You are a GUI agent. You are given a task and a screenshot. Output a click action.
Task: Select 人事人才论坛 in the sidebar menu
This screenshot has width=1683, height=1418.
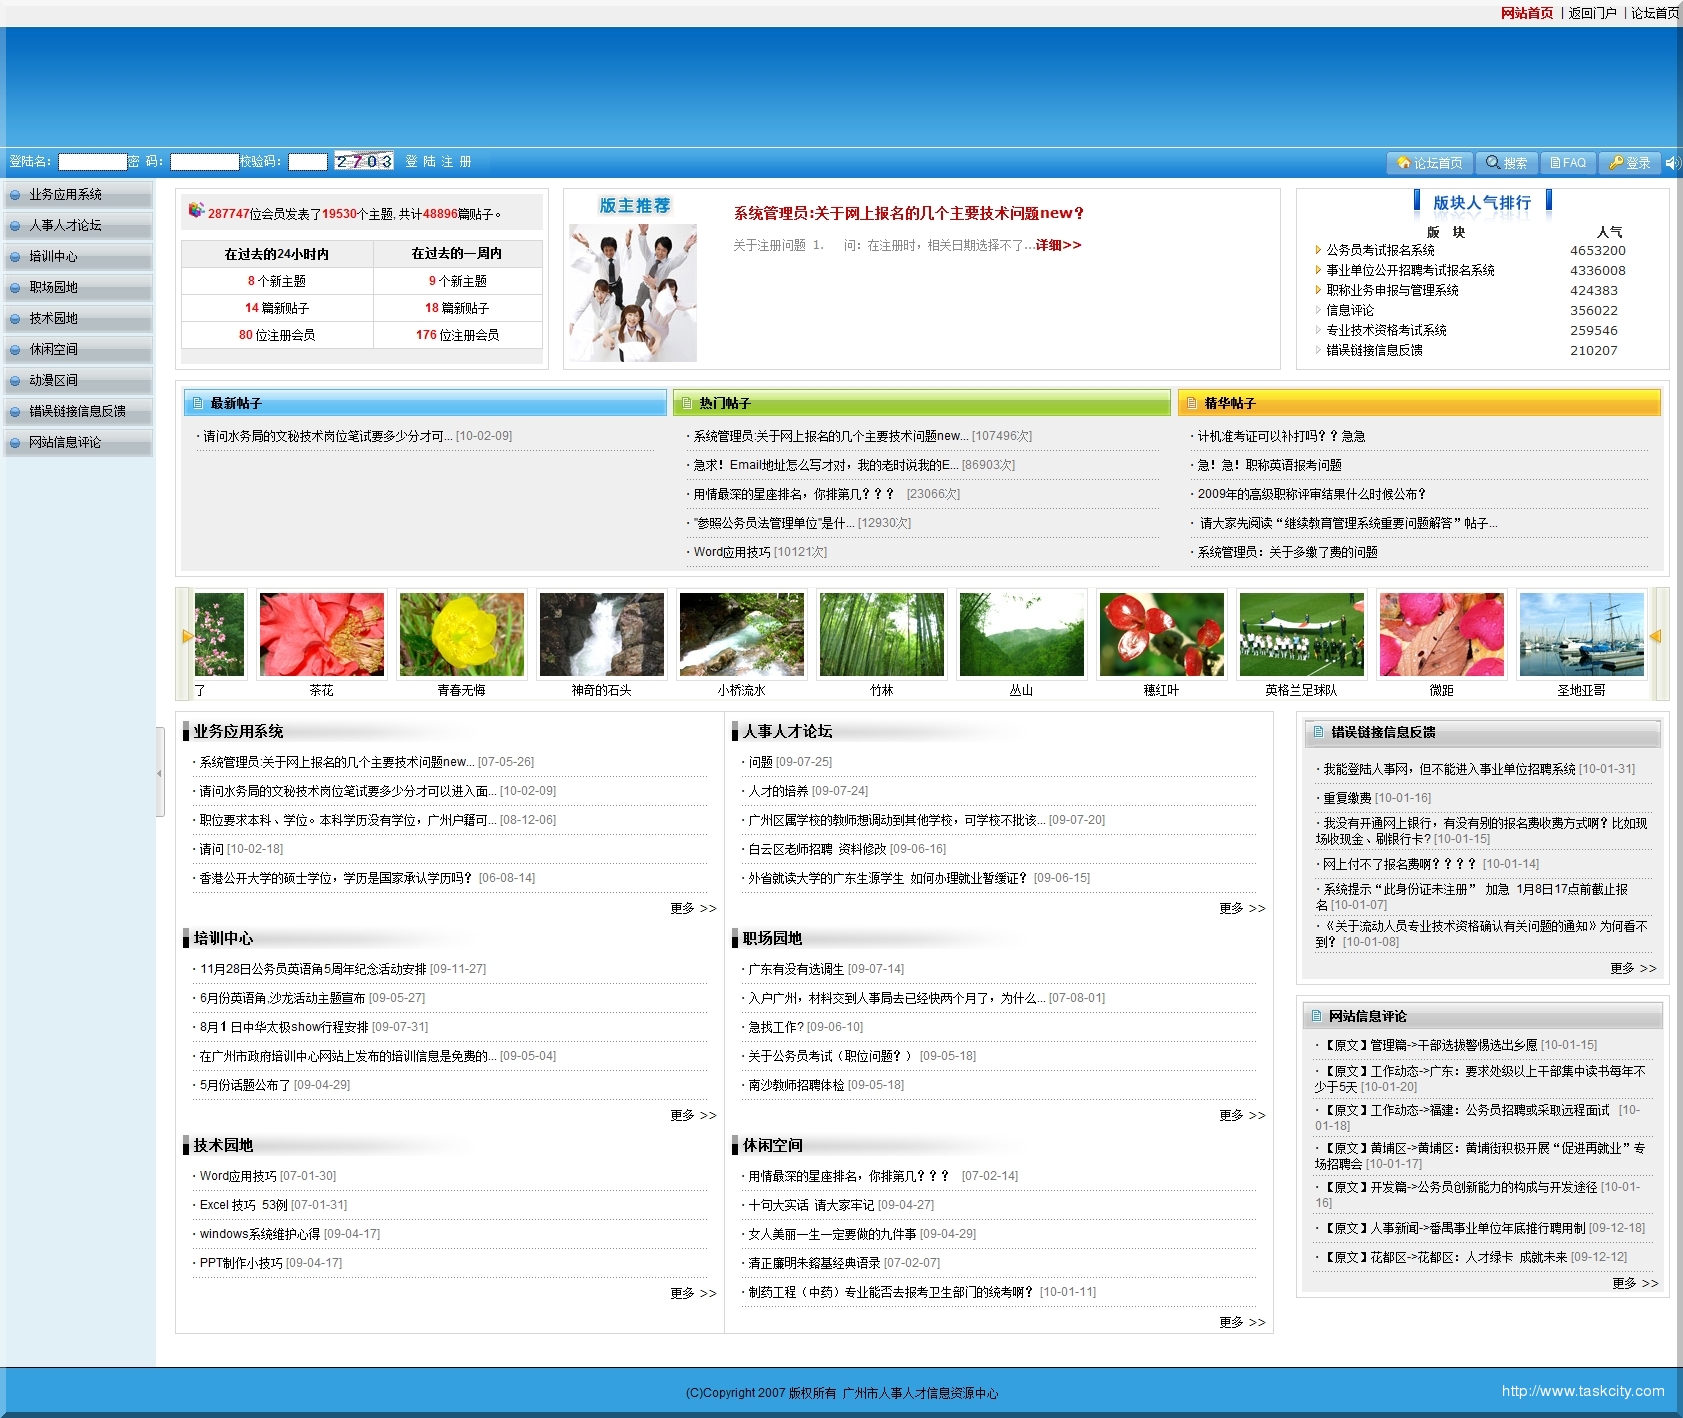coord(66,226)
